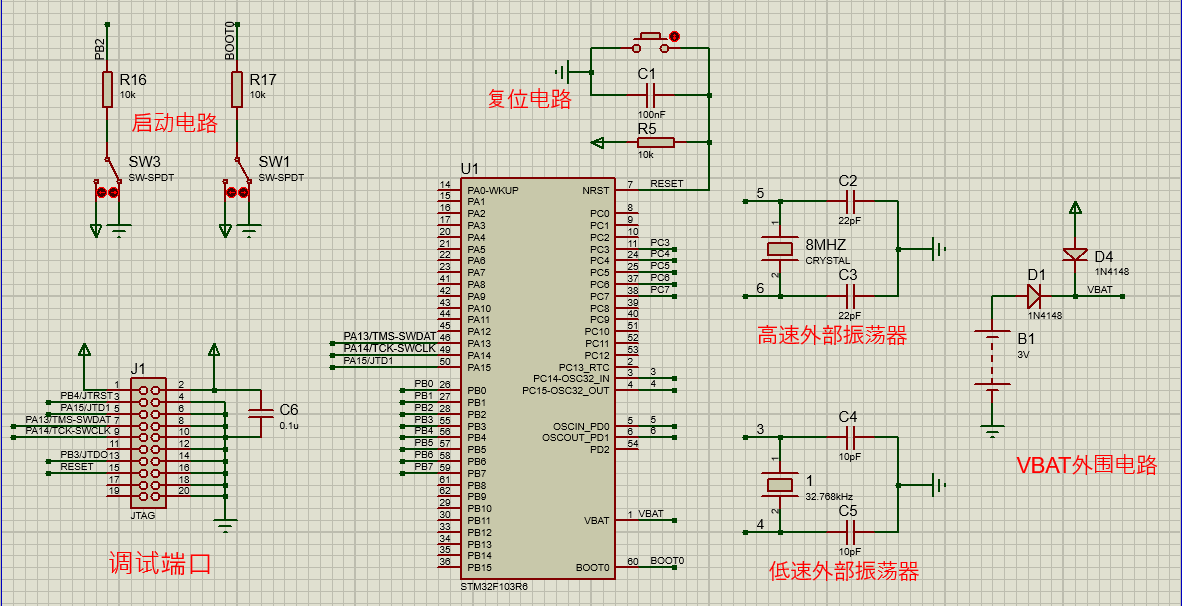This screenshot has height=606, width=1182.
Task: Click the ground symbol below battery B1
Action: pos(994,433)
